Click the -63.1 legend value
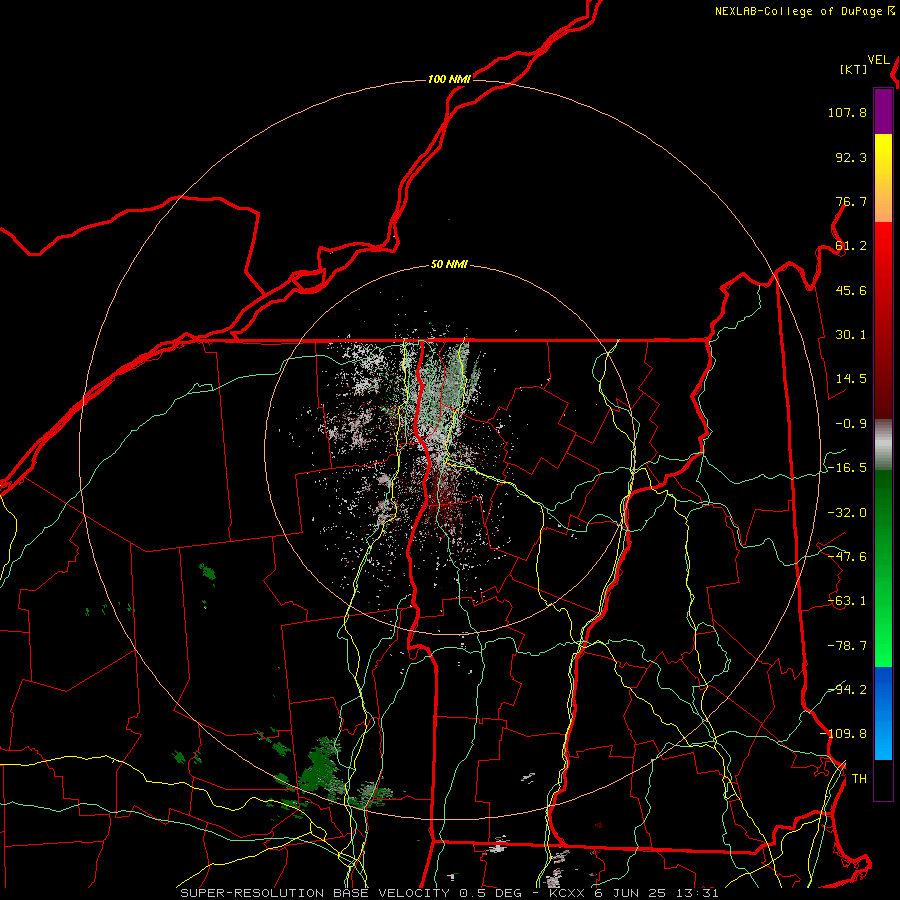 (x=847, y=601)
